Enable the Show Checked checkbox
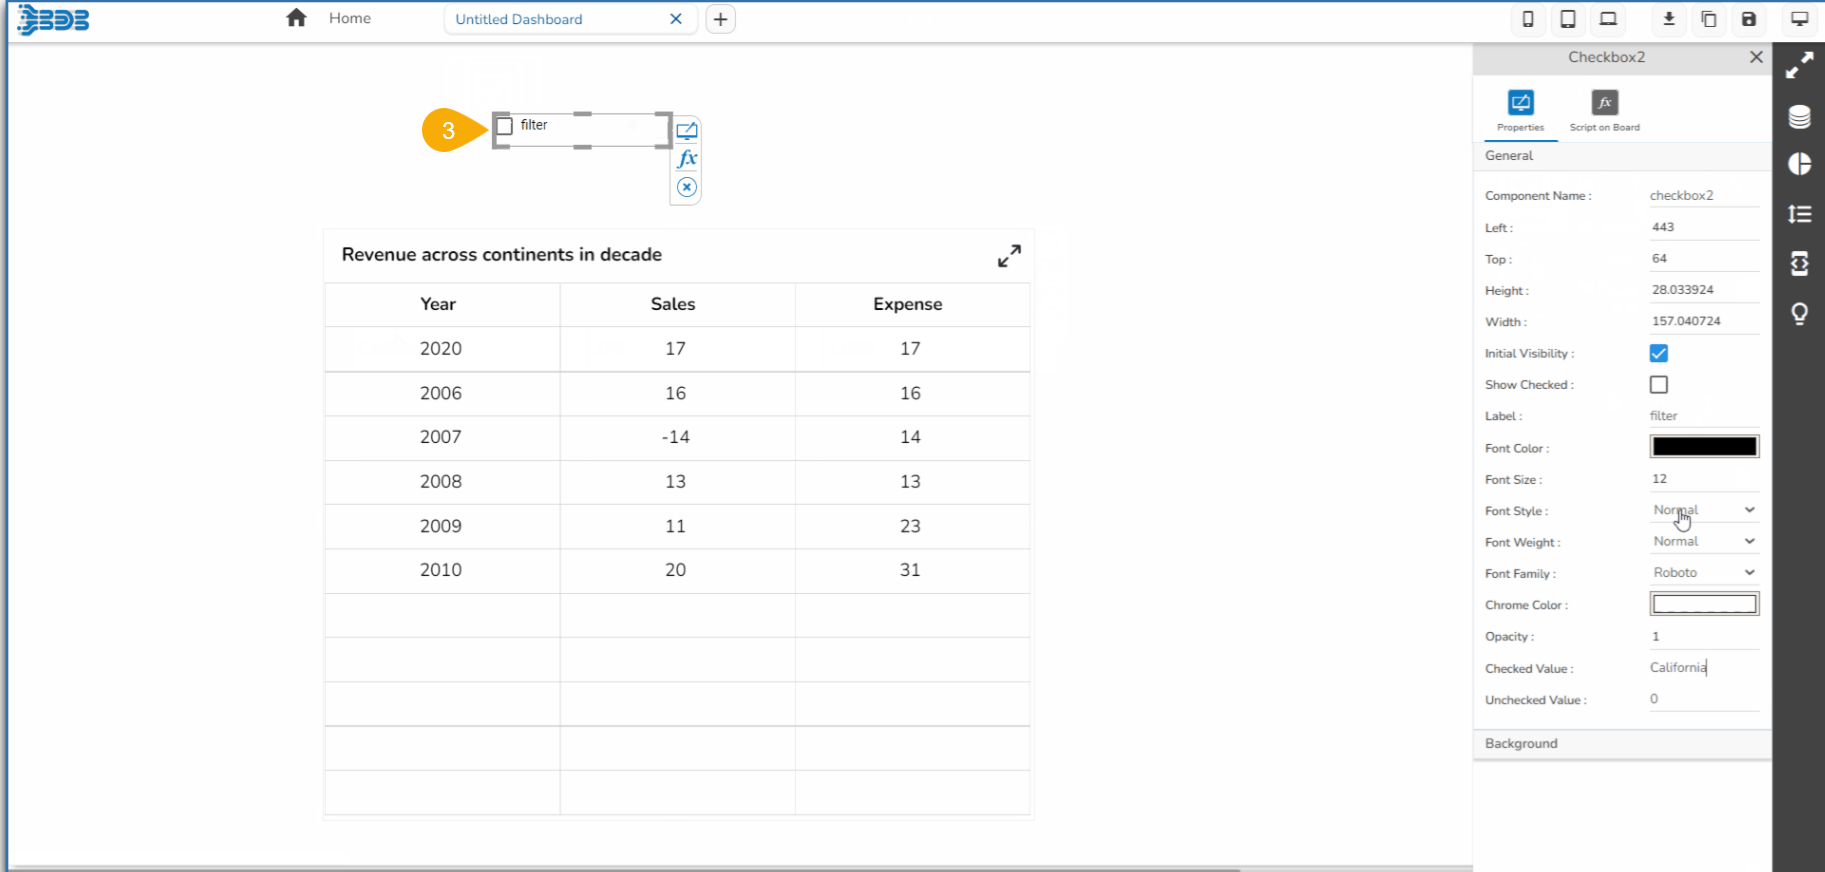 pos(1659,385)
